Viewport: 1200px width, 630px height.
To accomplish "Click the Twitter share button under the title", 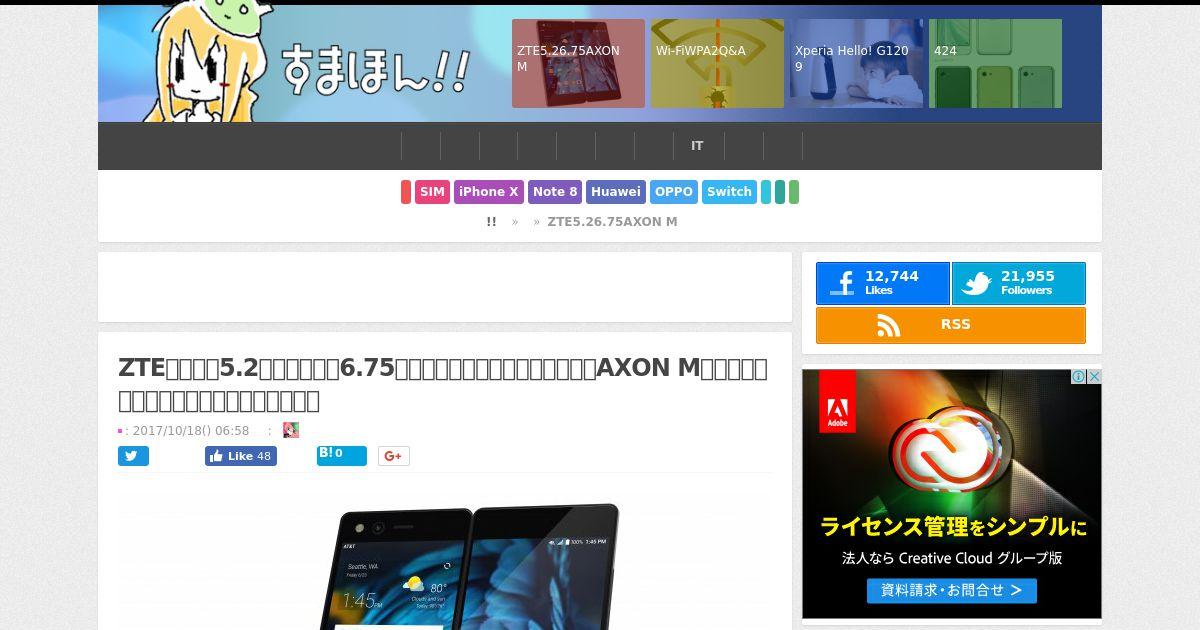I will (x=133, y=456).
